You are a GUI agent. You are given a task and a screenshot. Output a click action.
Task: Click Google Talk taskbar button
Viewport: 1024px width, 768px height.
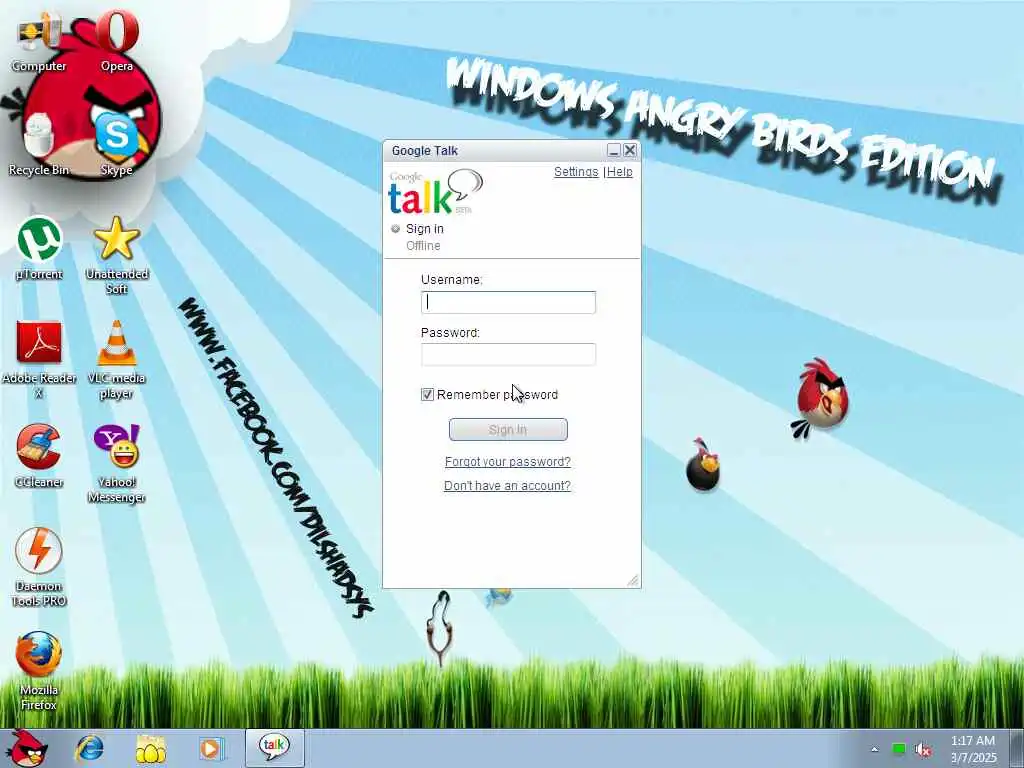pos(274,748)
